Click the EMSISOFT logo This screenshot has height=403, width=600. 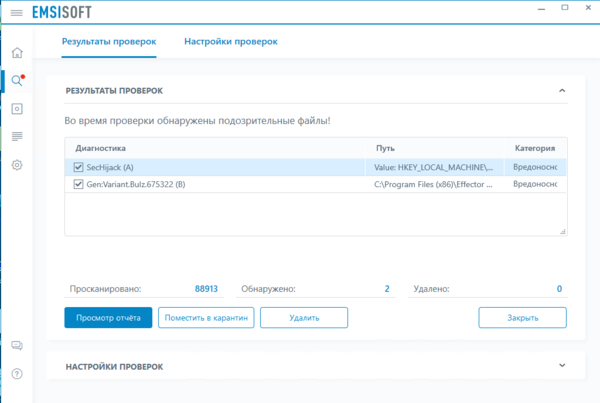click(62, 13)
